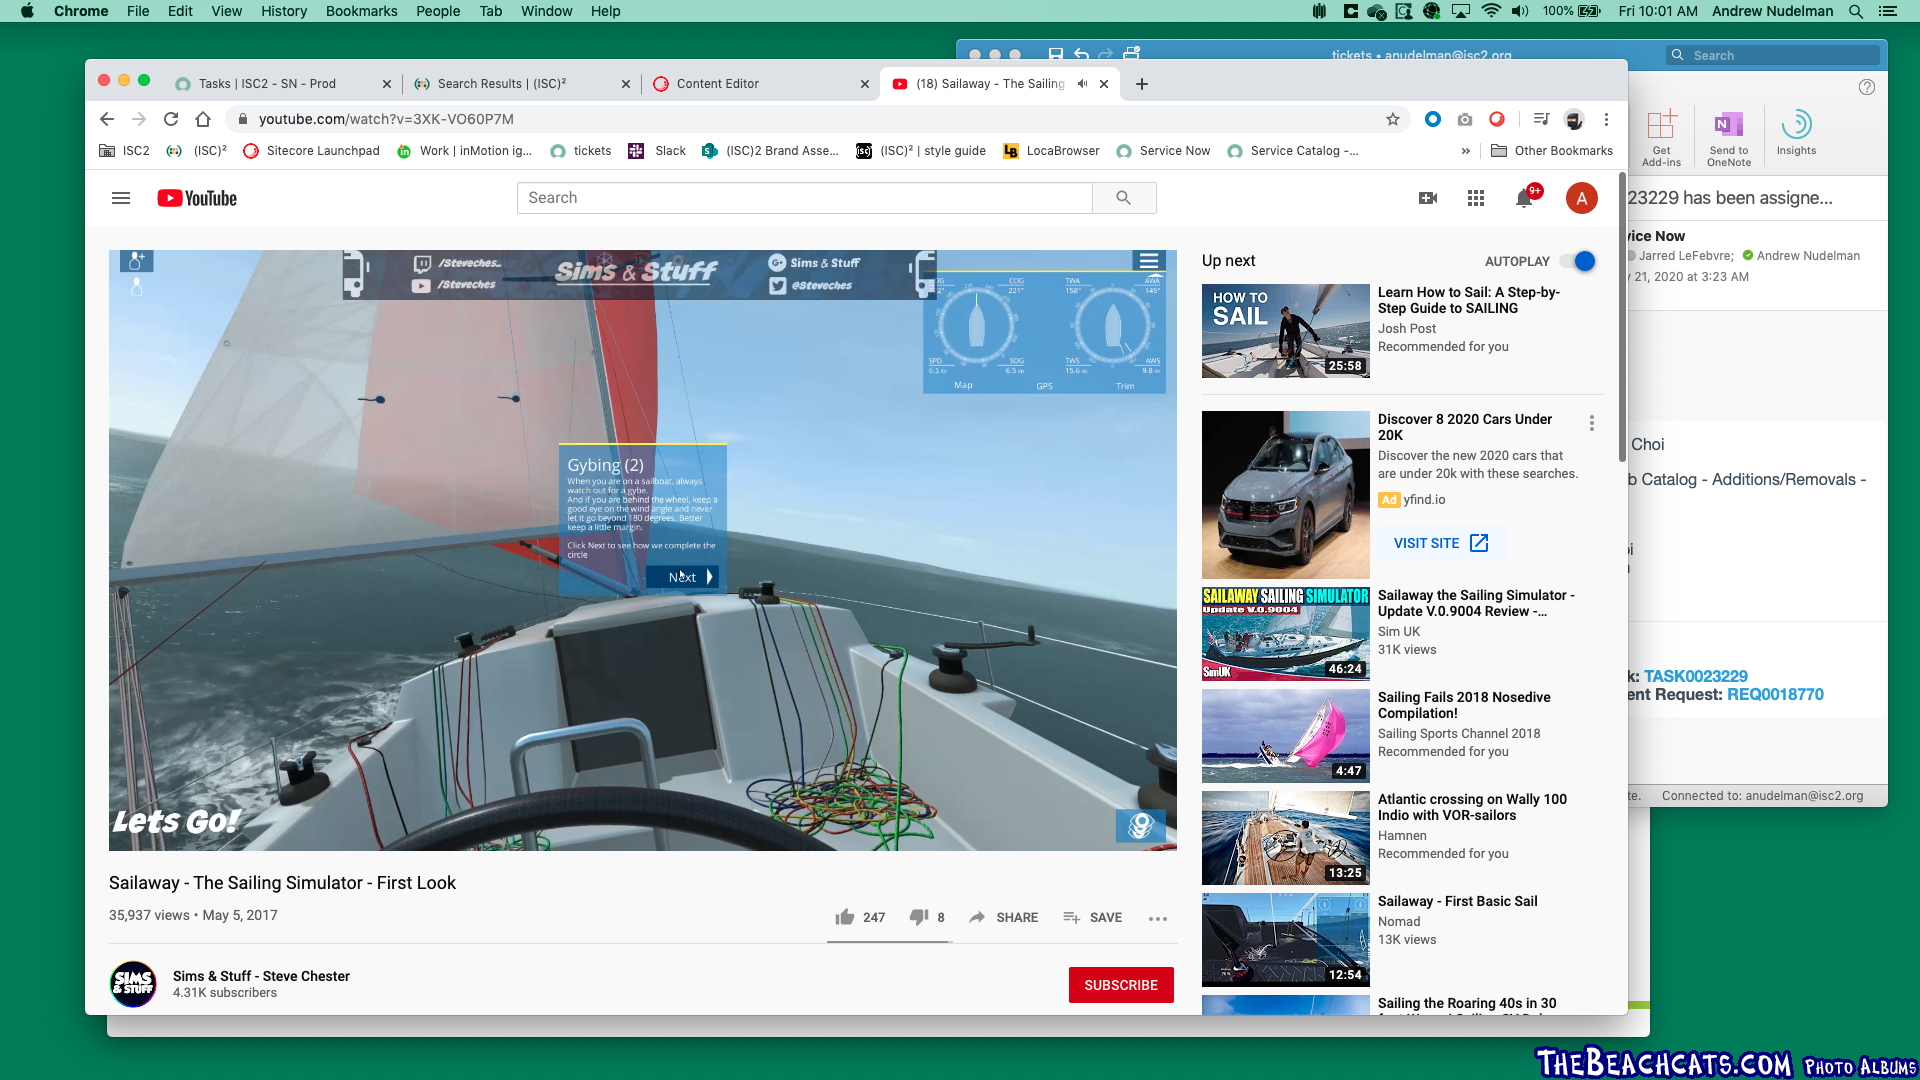Select the History menu in Chrome menu bar
Viewport: 1920px width, 1080px height.
282,12
